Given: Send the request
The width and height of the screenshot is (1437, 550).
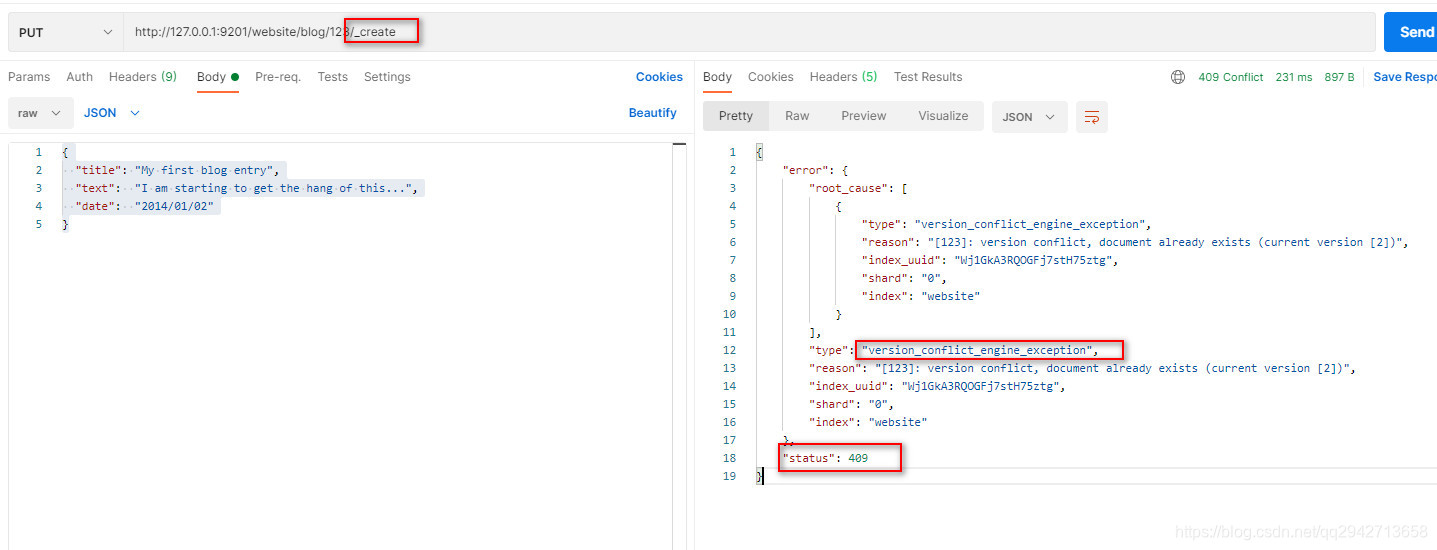Looking at the screenshot, I should [x=1411, y=32].
